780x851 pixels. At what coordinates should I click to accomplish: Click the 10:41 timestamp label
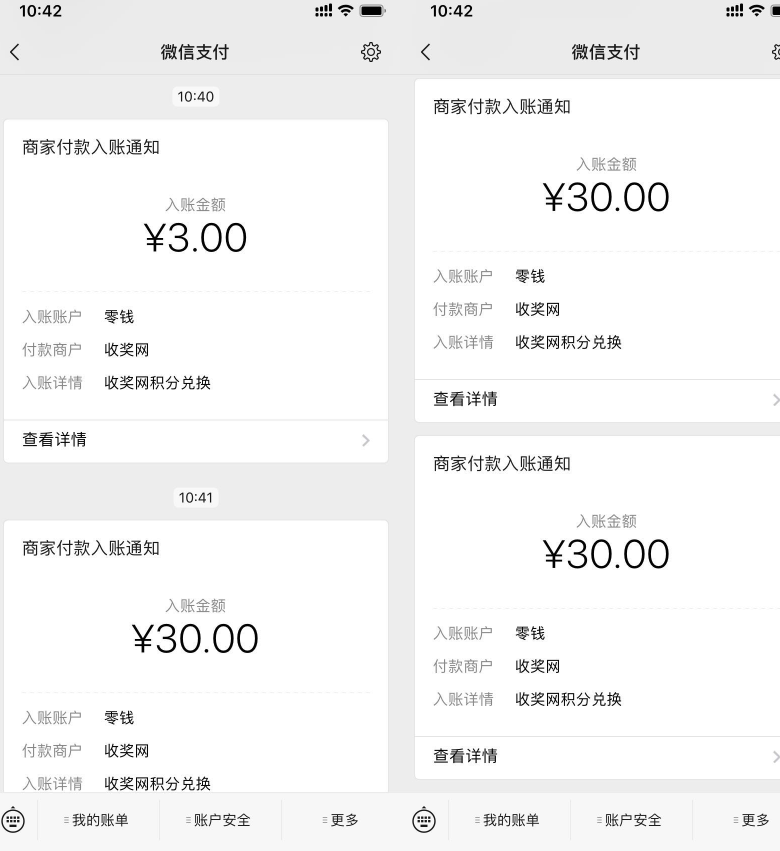[x=196, y=497]
